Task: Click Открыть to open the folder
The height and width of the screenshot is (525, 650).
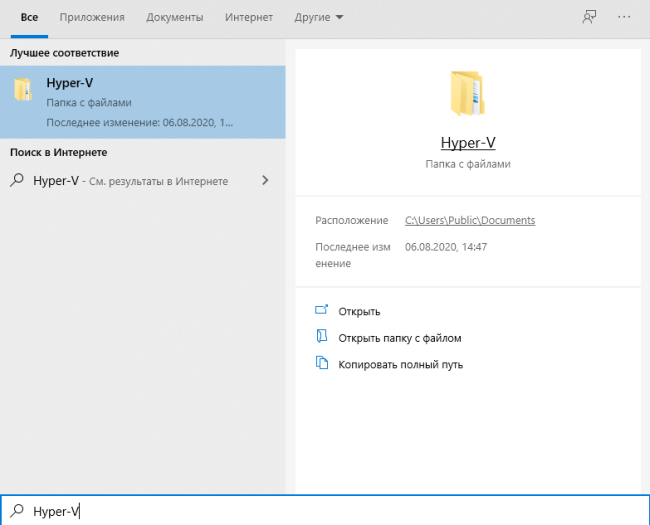Action: [x=359, y=311]
